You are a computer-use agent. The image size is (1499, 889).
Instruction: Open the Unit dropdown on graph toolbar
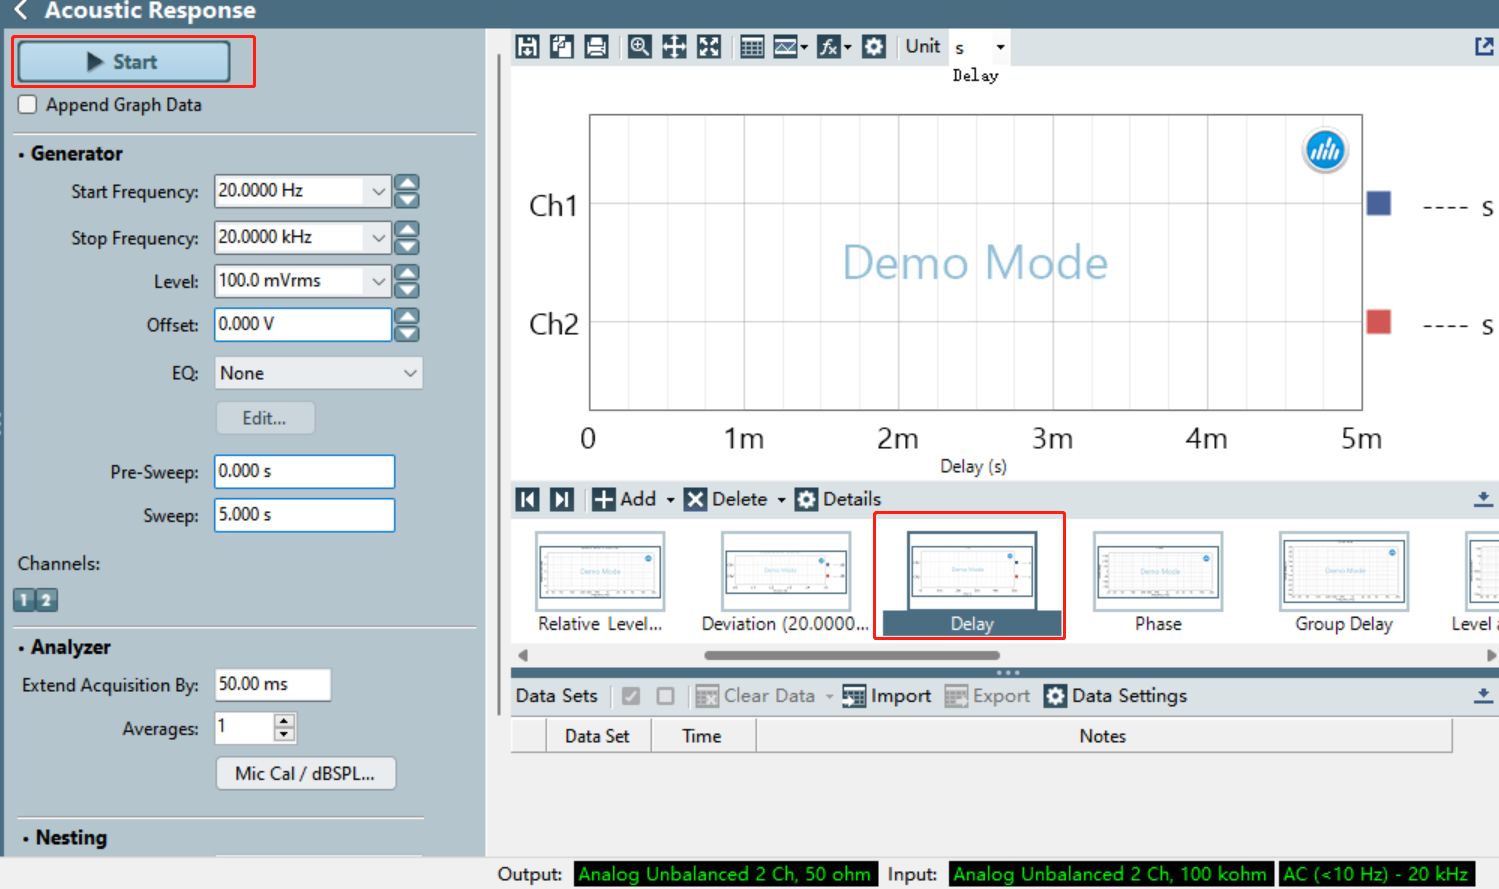pyautogui.click(x=980, y=47)
